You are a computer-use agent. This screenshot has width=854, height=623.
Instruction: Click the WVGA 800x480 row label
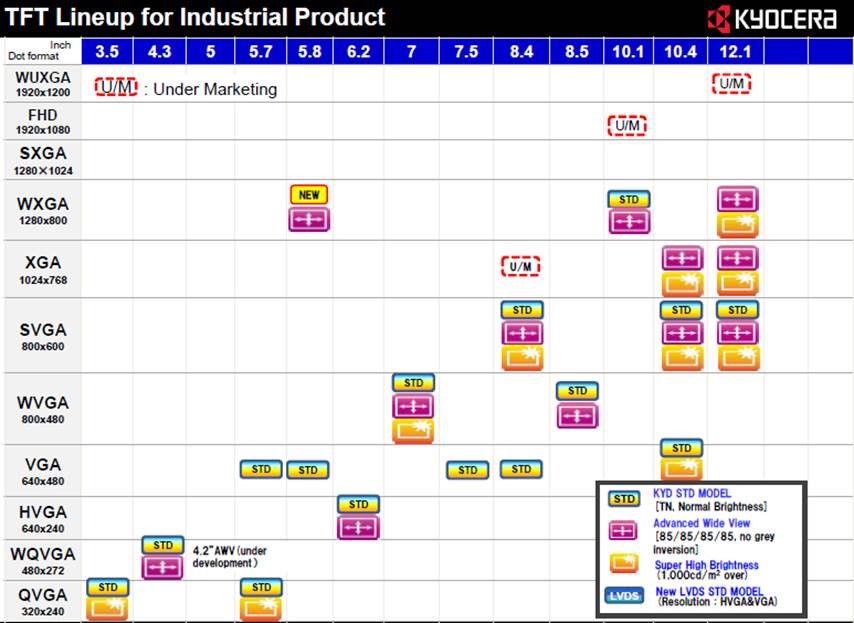[x=41, y=408]
